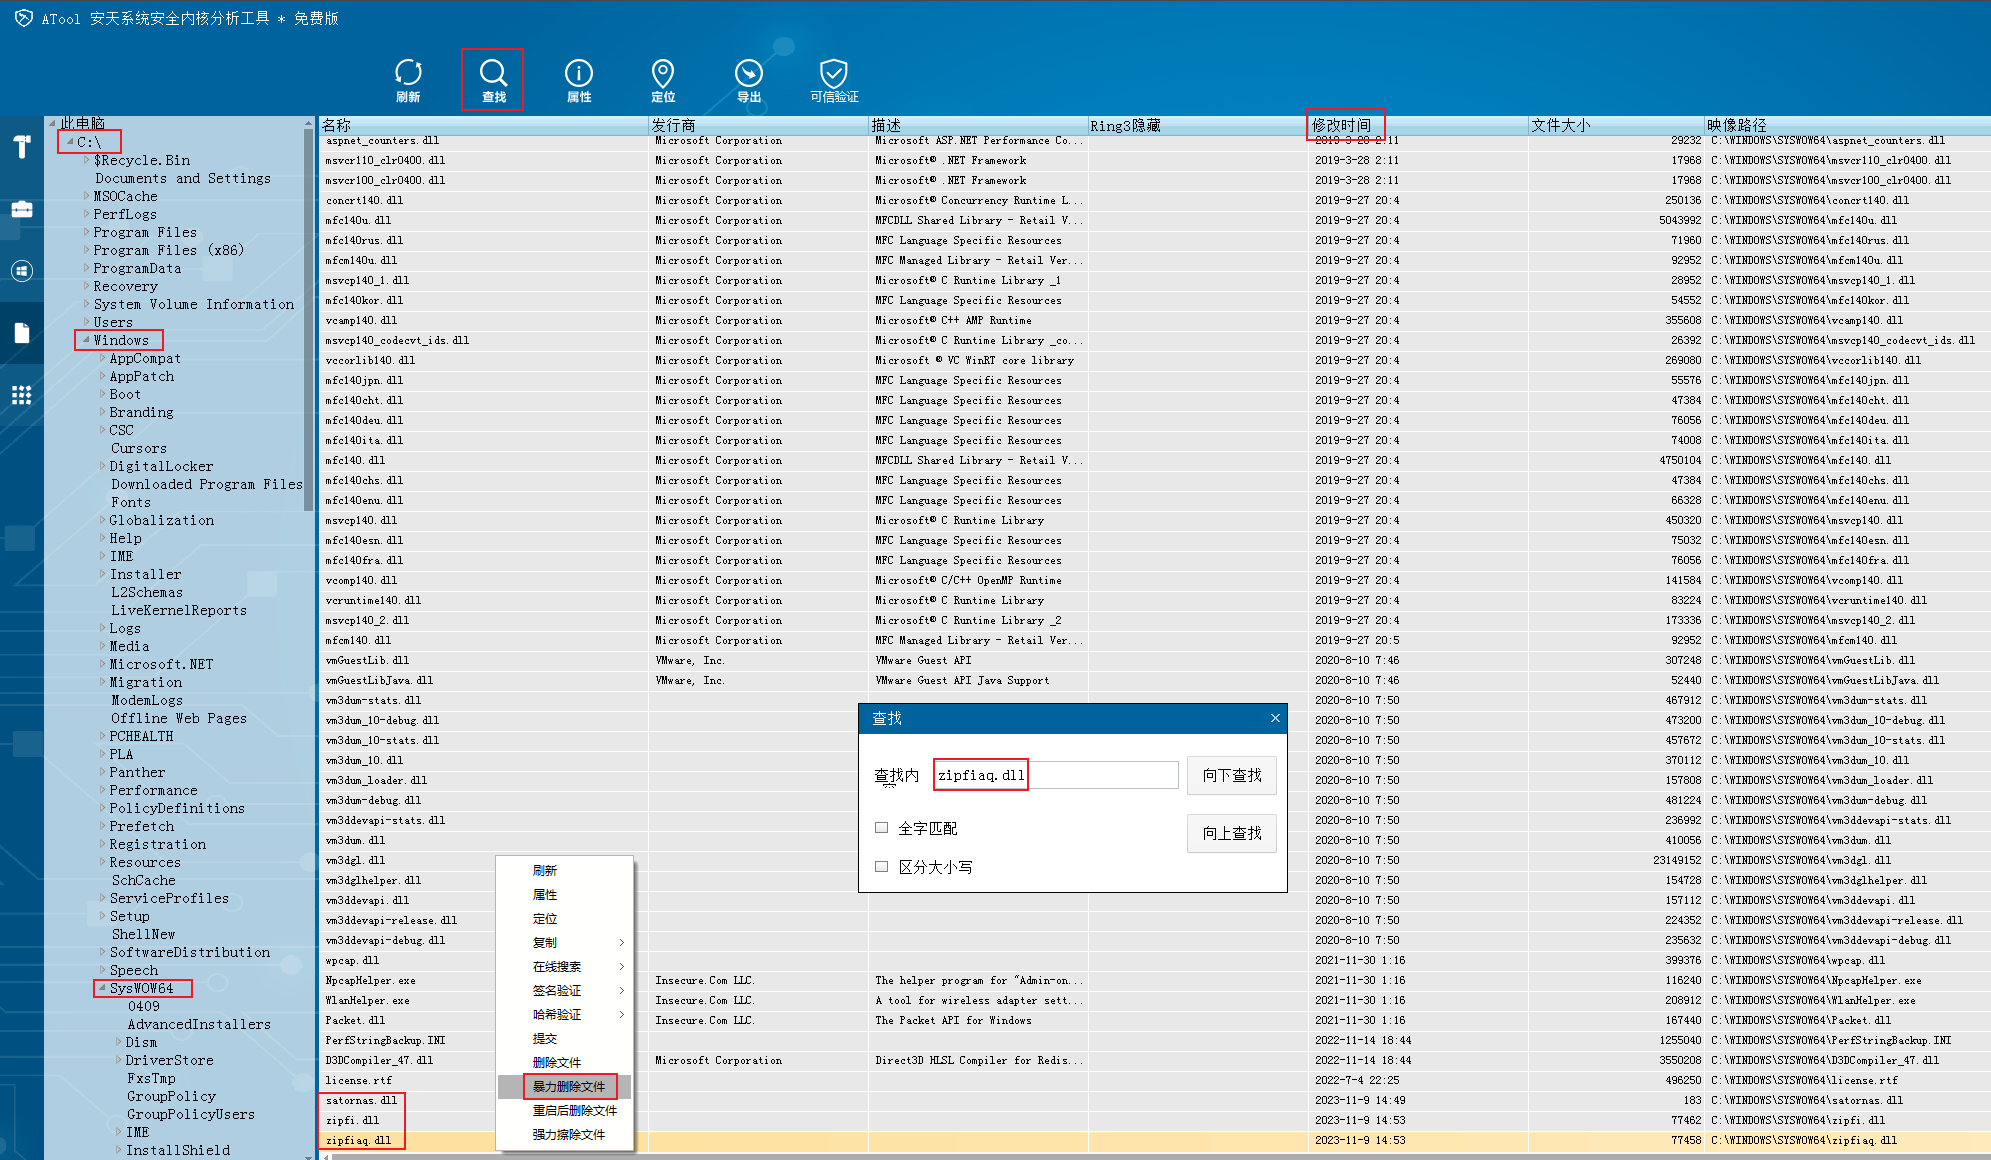Open Properties (属性) info icon

(579, 74)
